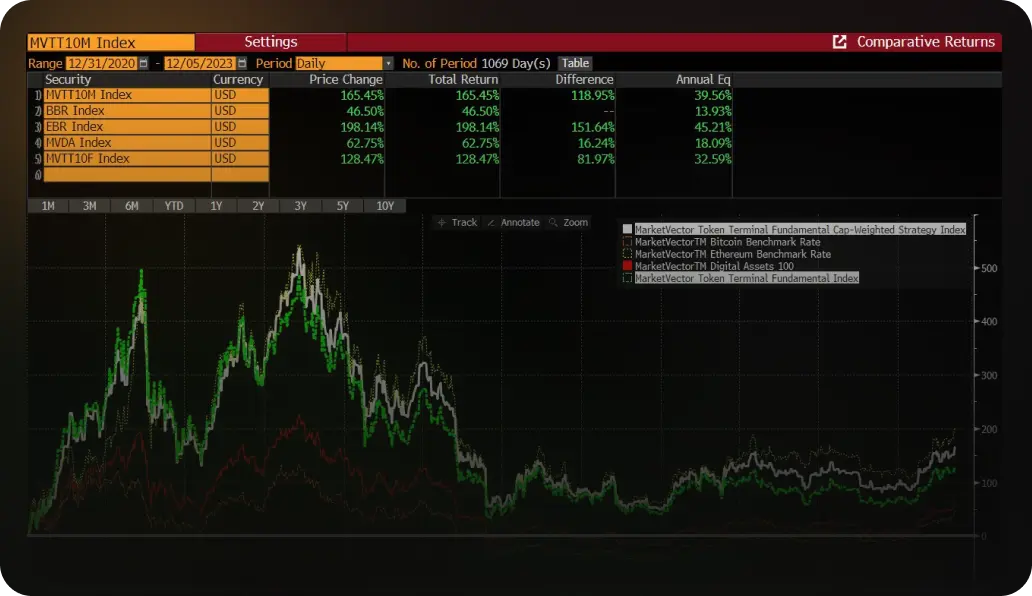Click USD currency for MVTT10M Index
The image size is (1032, 596).
240,95
